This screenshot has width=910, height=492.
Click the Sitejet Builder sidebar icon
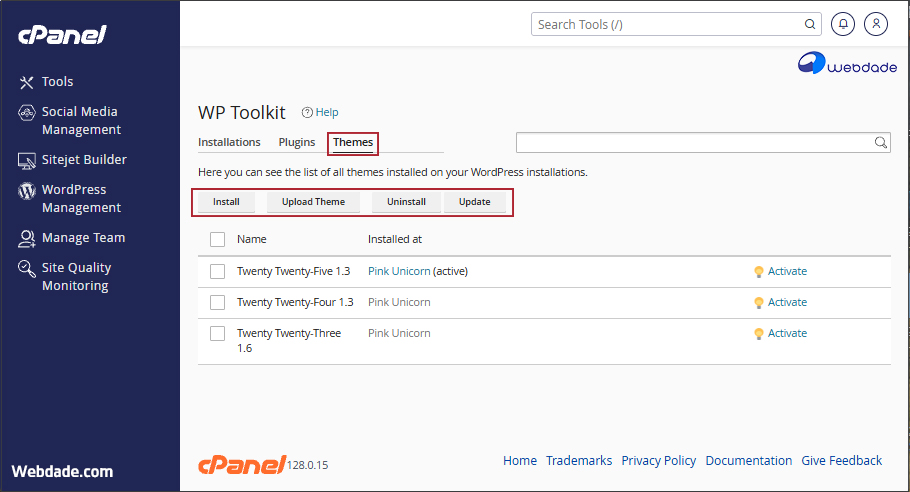[27, 160]
